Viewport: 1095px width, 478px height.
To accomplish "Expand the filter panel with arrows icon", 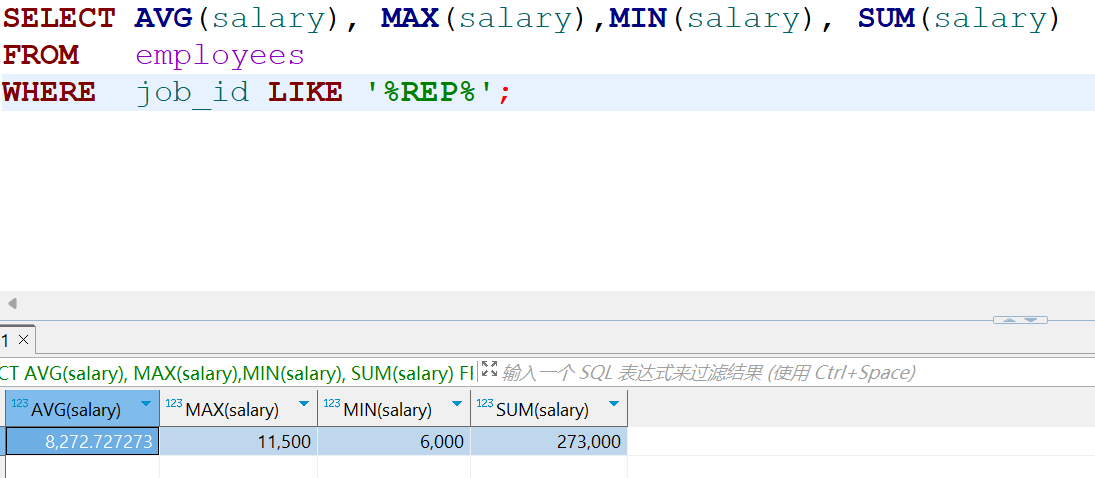I will (x=489, y=370).
